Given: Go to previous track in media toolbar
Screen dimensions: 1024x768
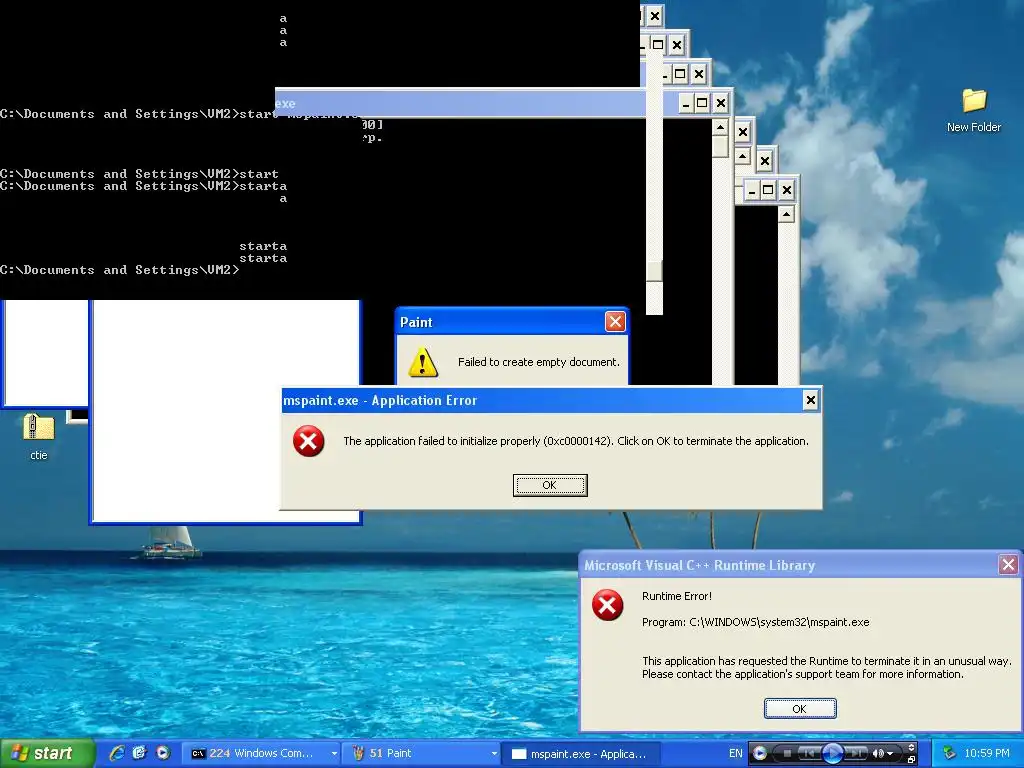Looking at the screenshot, I should click(x=808, y=753).
